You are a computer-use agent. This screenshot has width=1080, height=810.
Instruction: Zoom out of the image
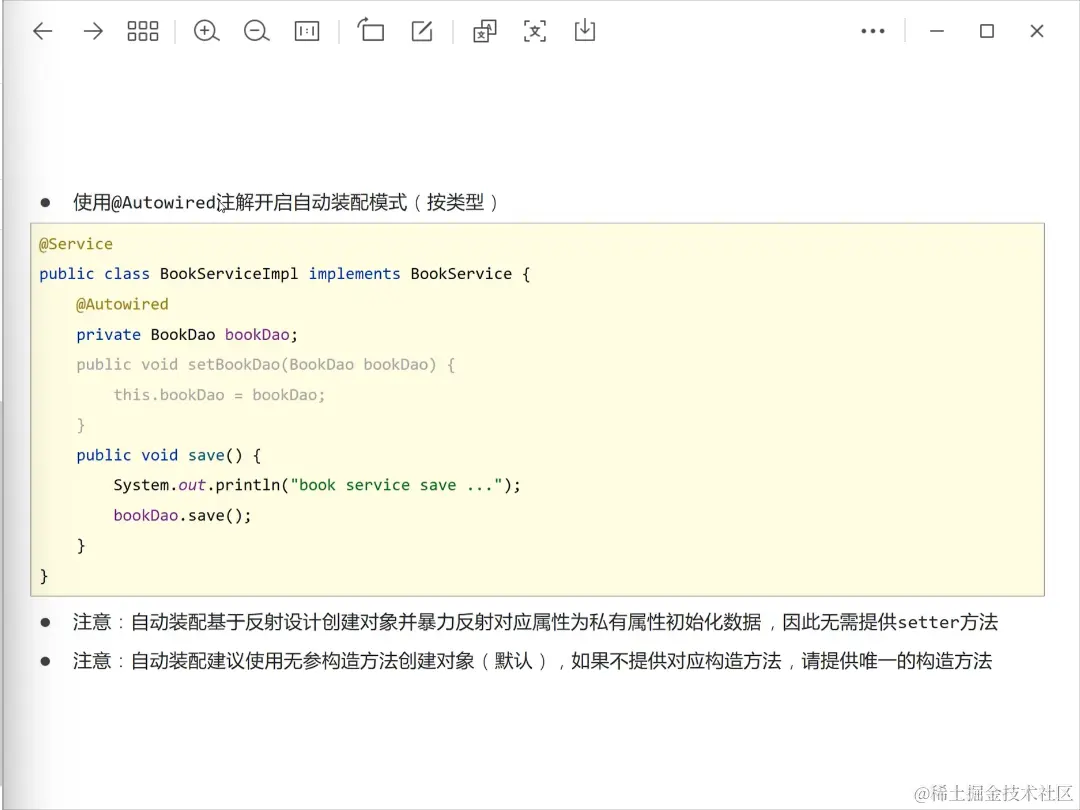pyautogui.click(x=256, y=31)
